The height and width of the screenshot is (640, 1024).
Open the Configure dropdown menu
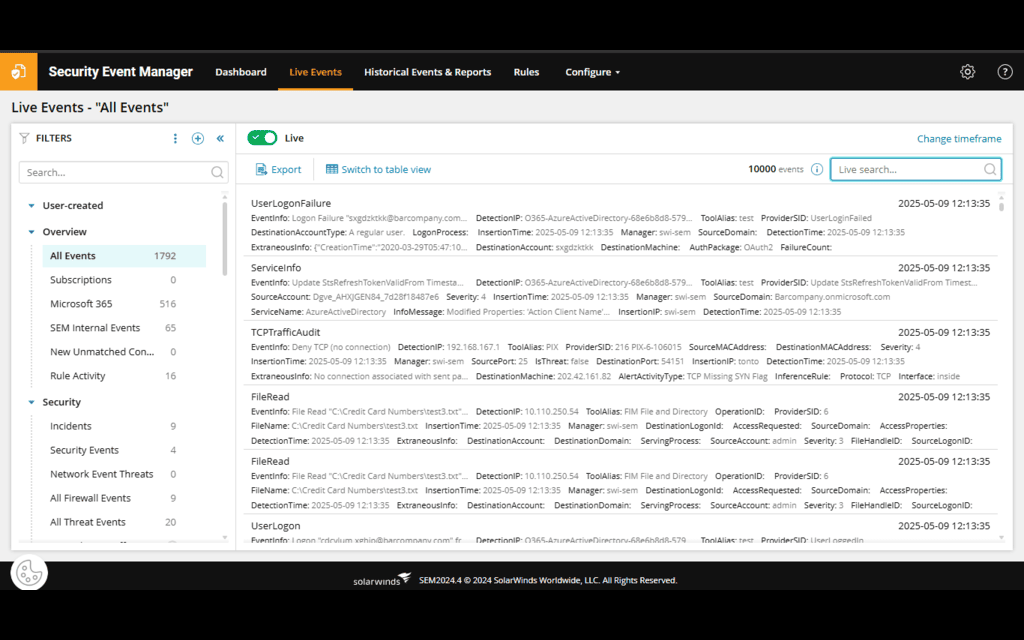tap(592, 71)
